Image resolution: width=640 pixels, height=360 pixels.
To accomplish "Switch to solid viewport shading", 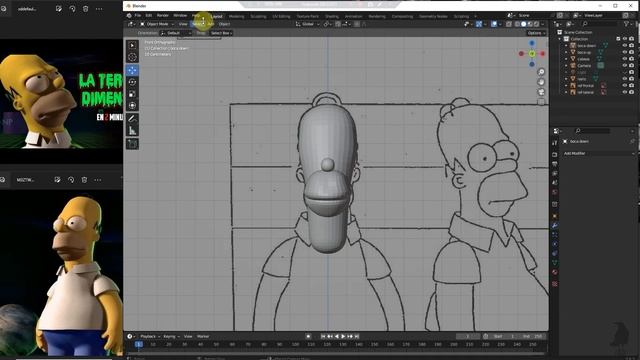I will [524, 24].
